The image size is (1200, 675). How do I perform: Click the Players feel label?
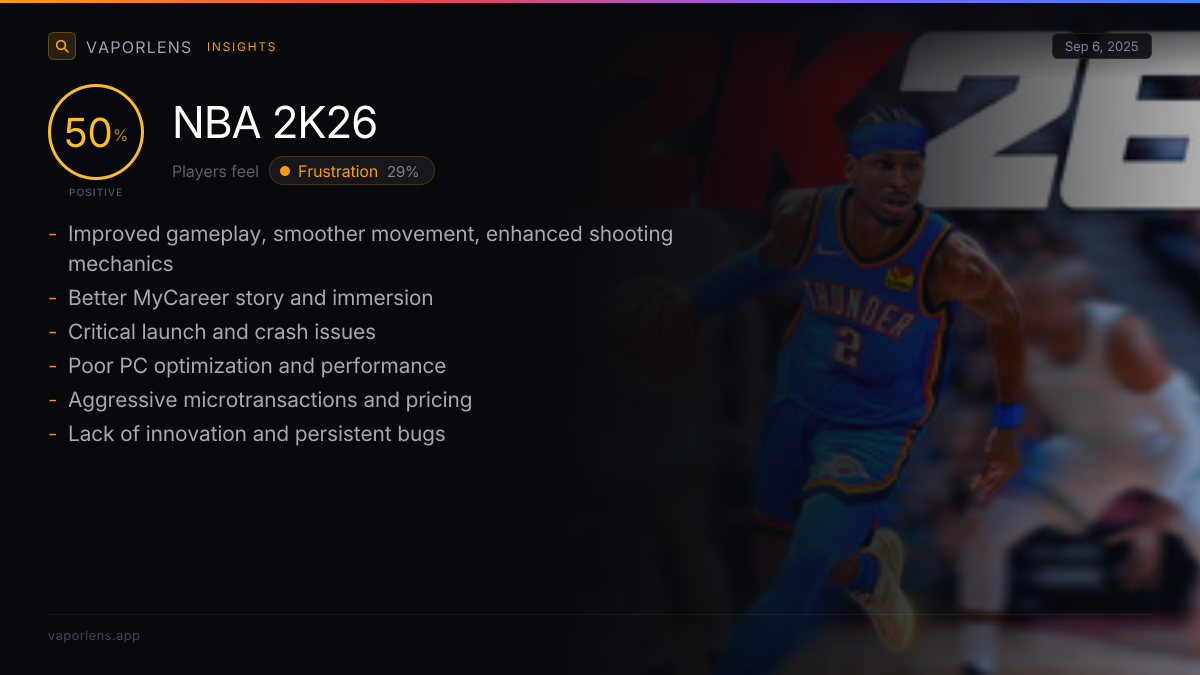215,171
